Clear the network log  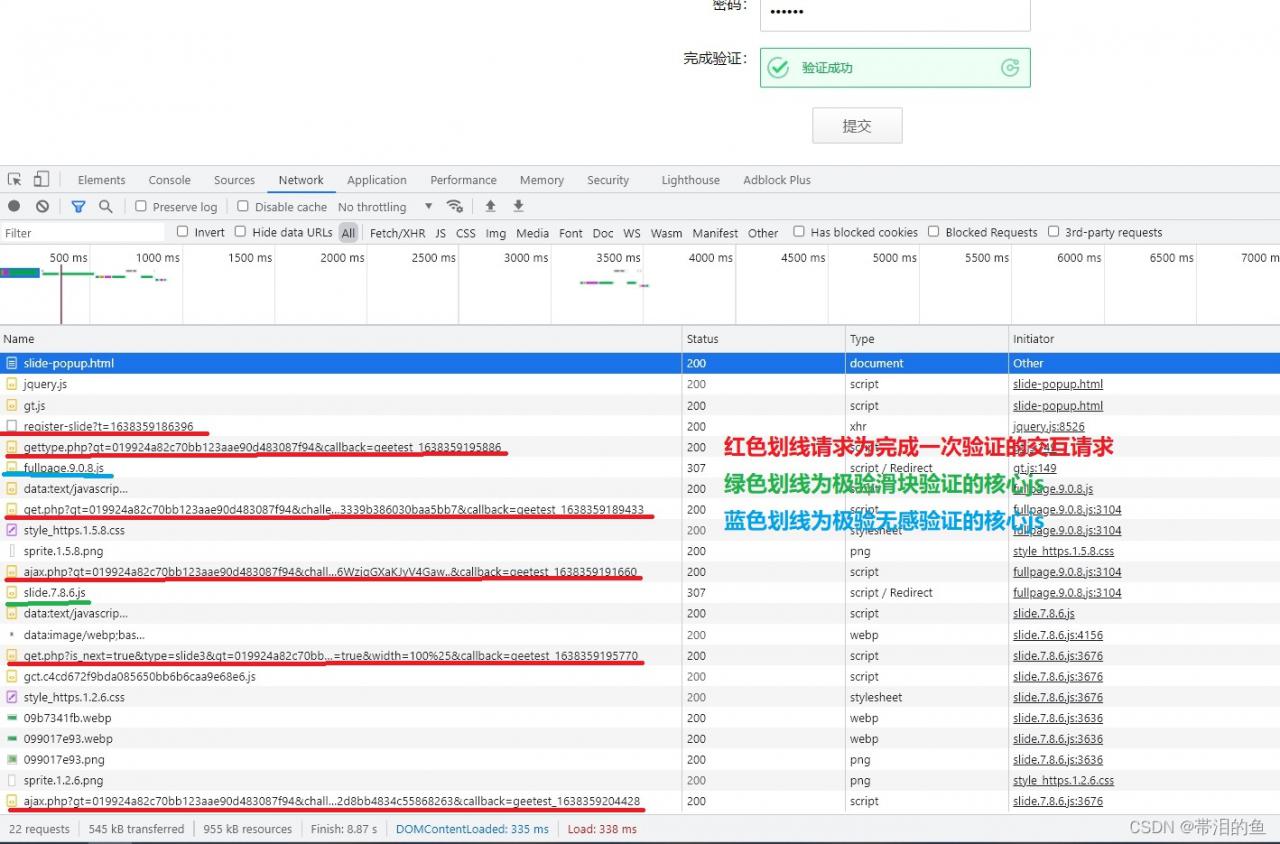click(x=42, y=206)
